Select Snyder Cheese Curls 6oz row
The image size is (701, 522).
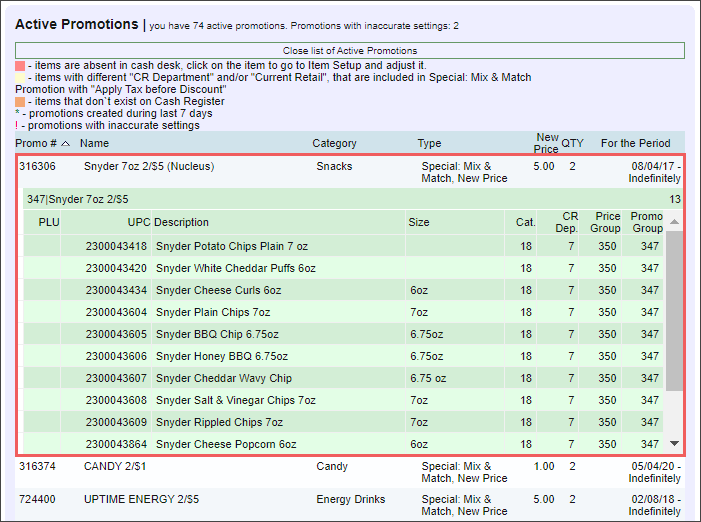(218, 290)
